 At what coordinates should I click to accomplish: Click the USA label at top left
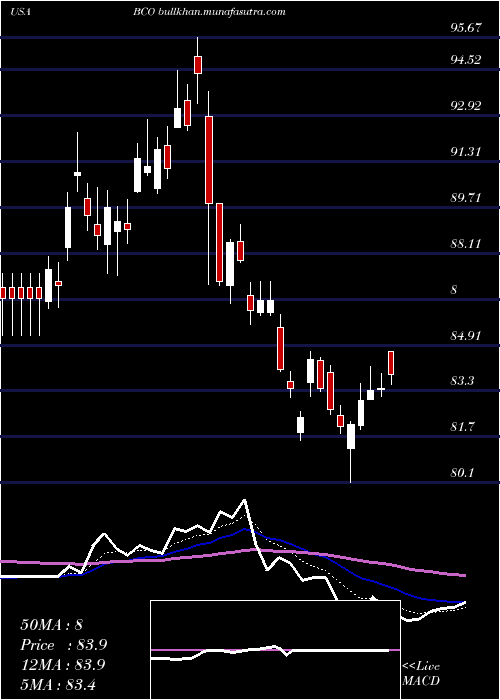(20, 12)
